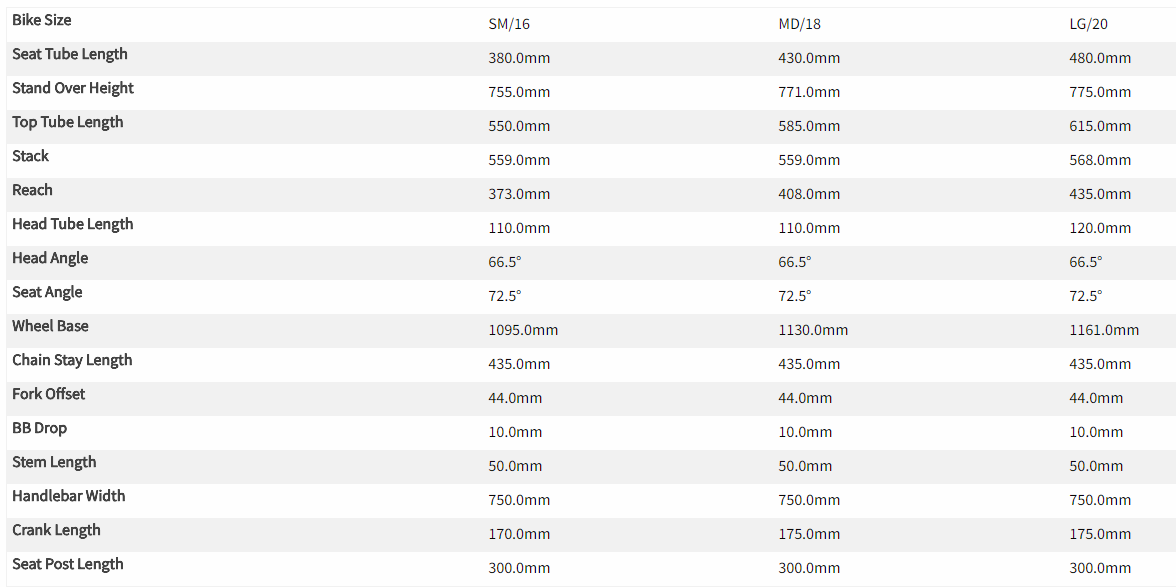Click the Stand Over Height label
Screen dimensions: 1176x587
pos(73,88)
